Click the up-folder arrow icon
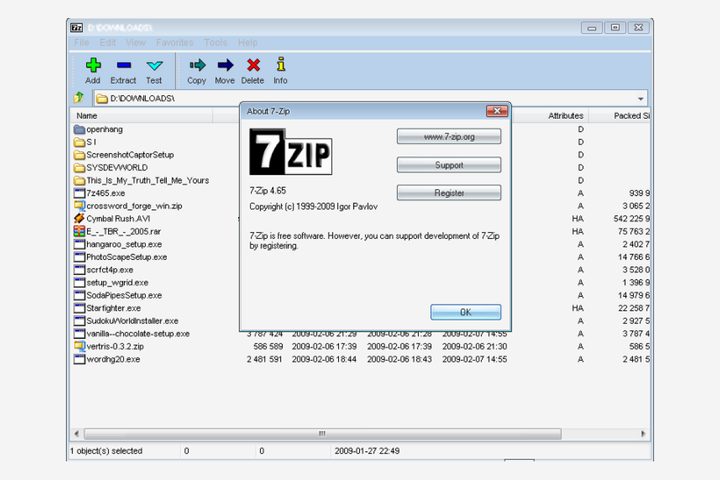 tap(78, 98)
